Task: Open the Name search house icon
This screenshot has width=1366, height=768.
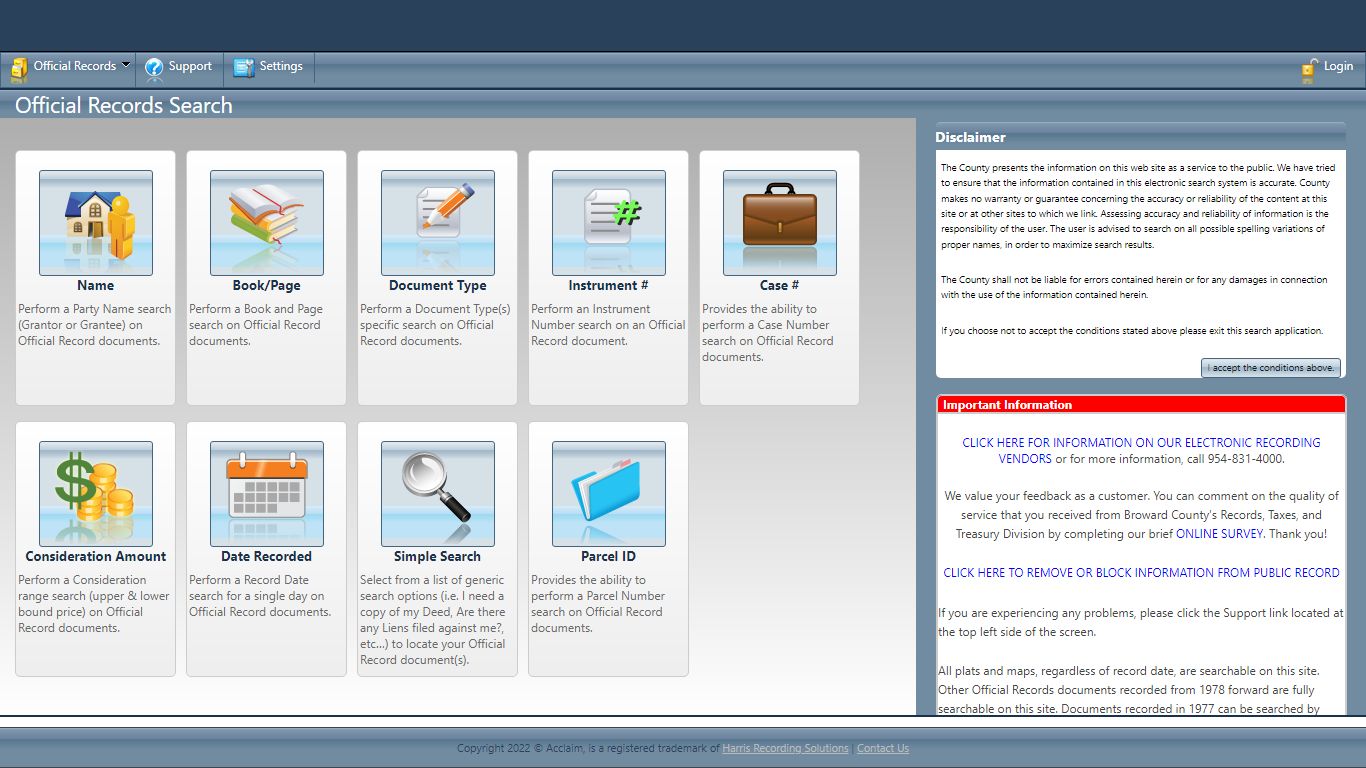Action: [96, 223]
